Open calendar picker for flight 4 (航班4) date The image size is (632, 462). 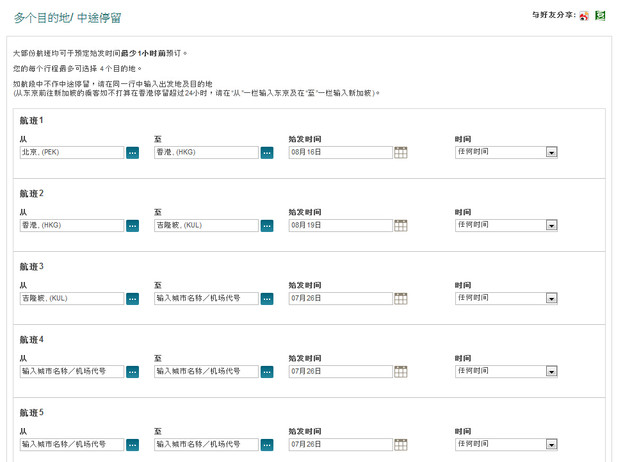(x=401, y=372)
